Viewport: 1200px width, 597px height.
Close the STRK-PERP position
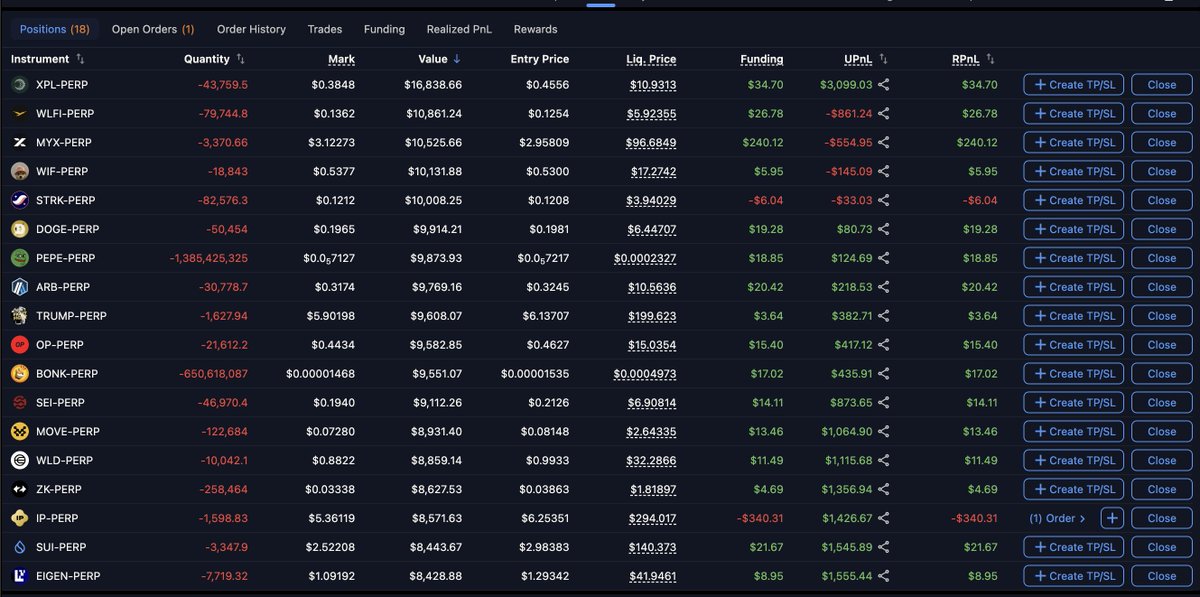[1161, 200]
